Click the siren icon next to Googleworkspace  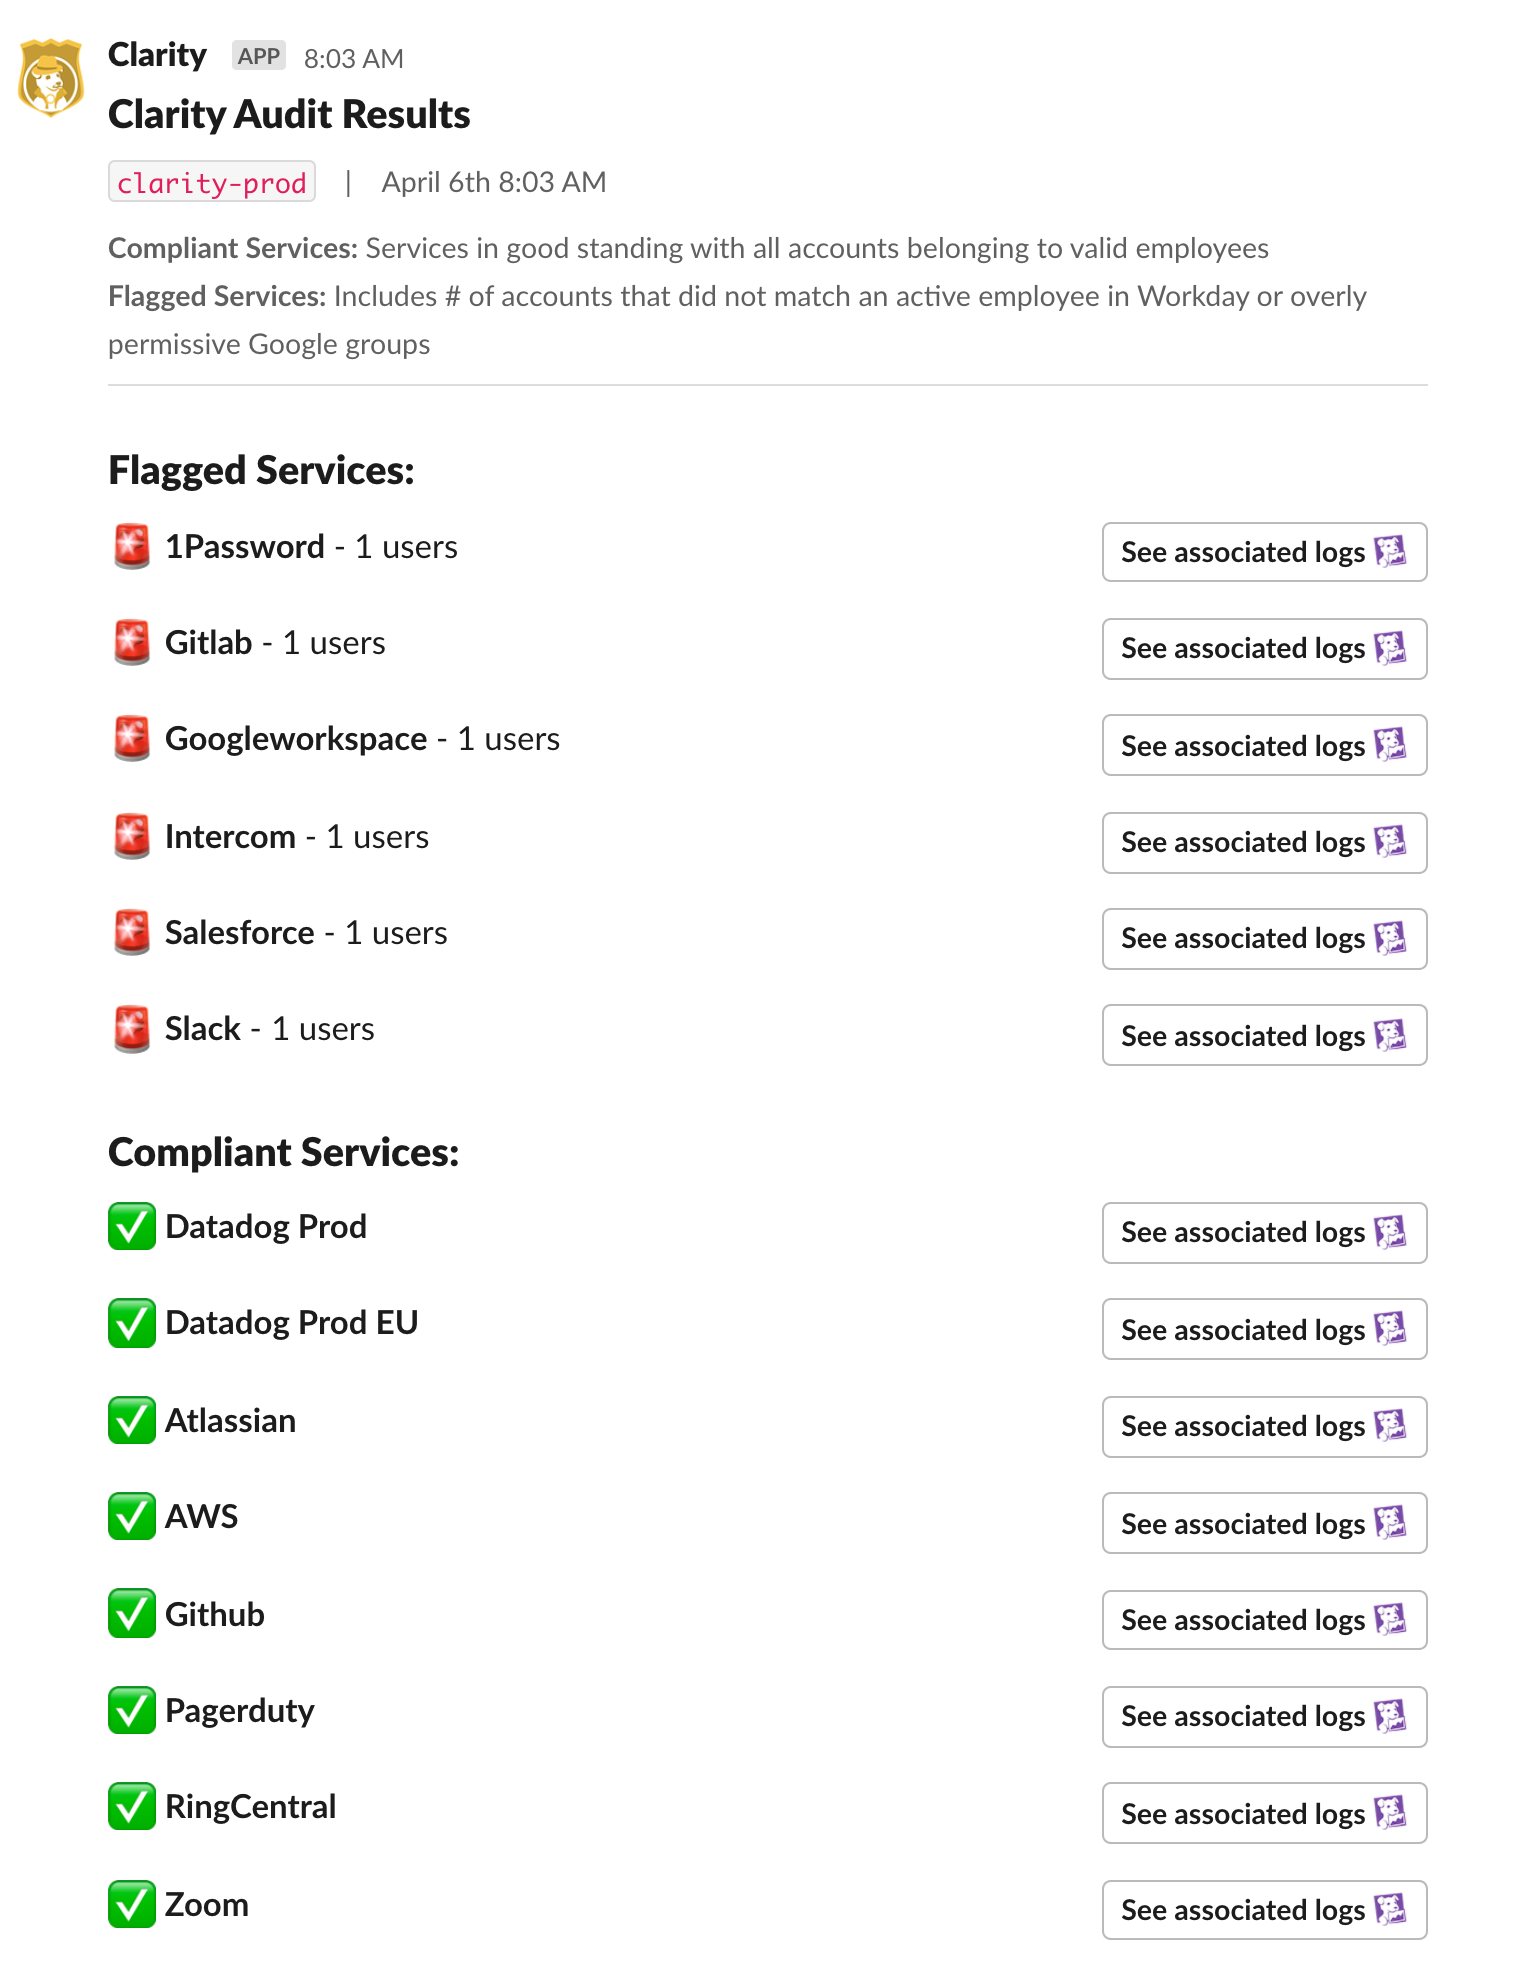click(x=131, y=739)
